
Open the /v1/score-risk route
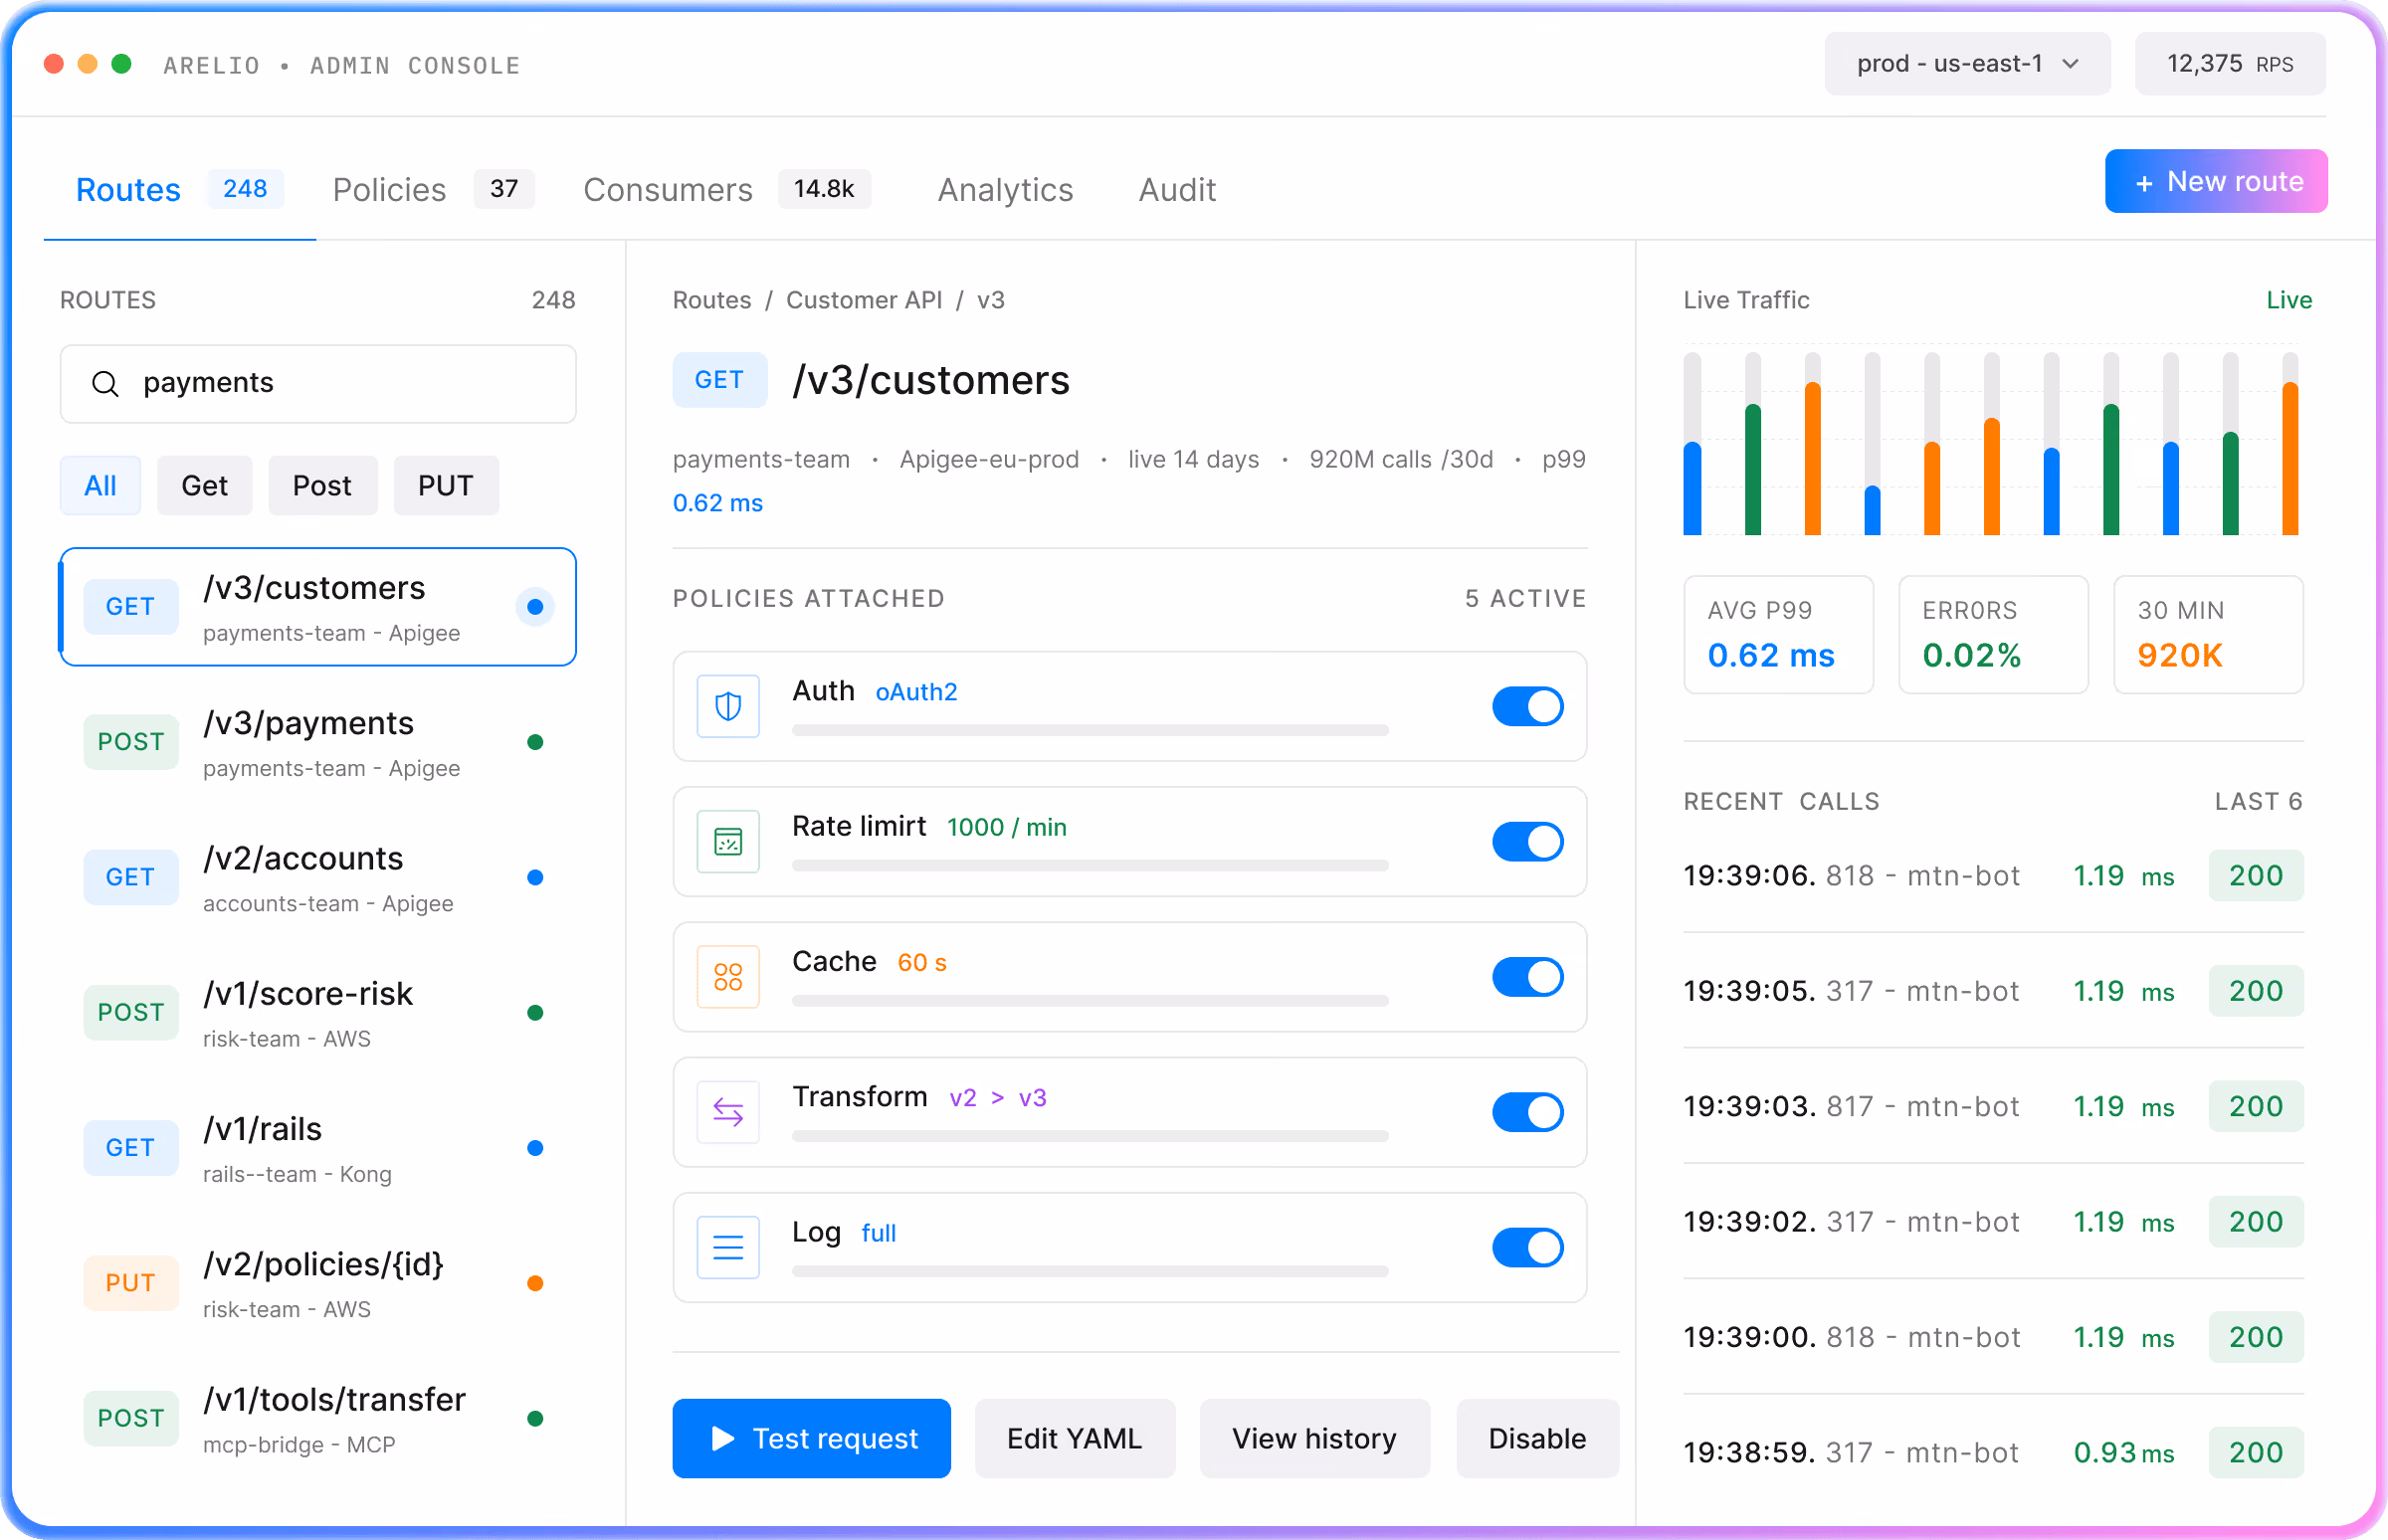point(318,1013)
